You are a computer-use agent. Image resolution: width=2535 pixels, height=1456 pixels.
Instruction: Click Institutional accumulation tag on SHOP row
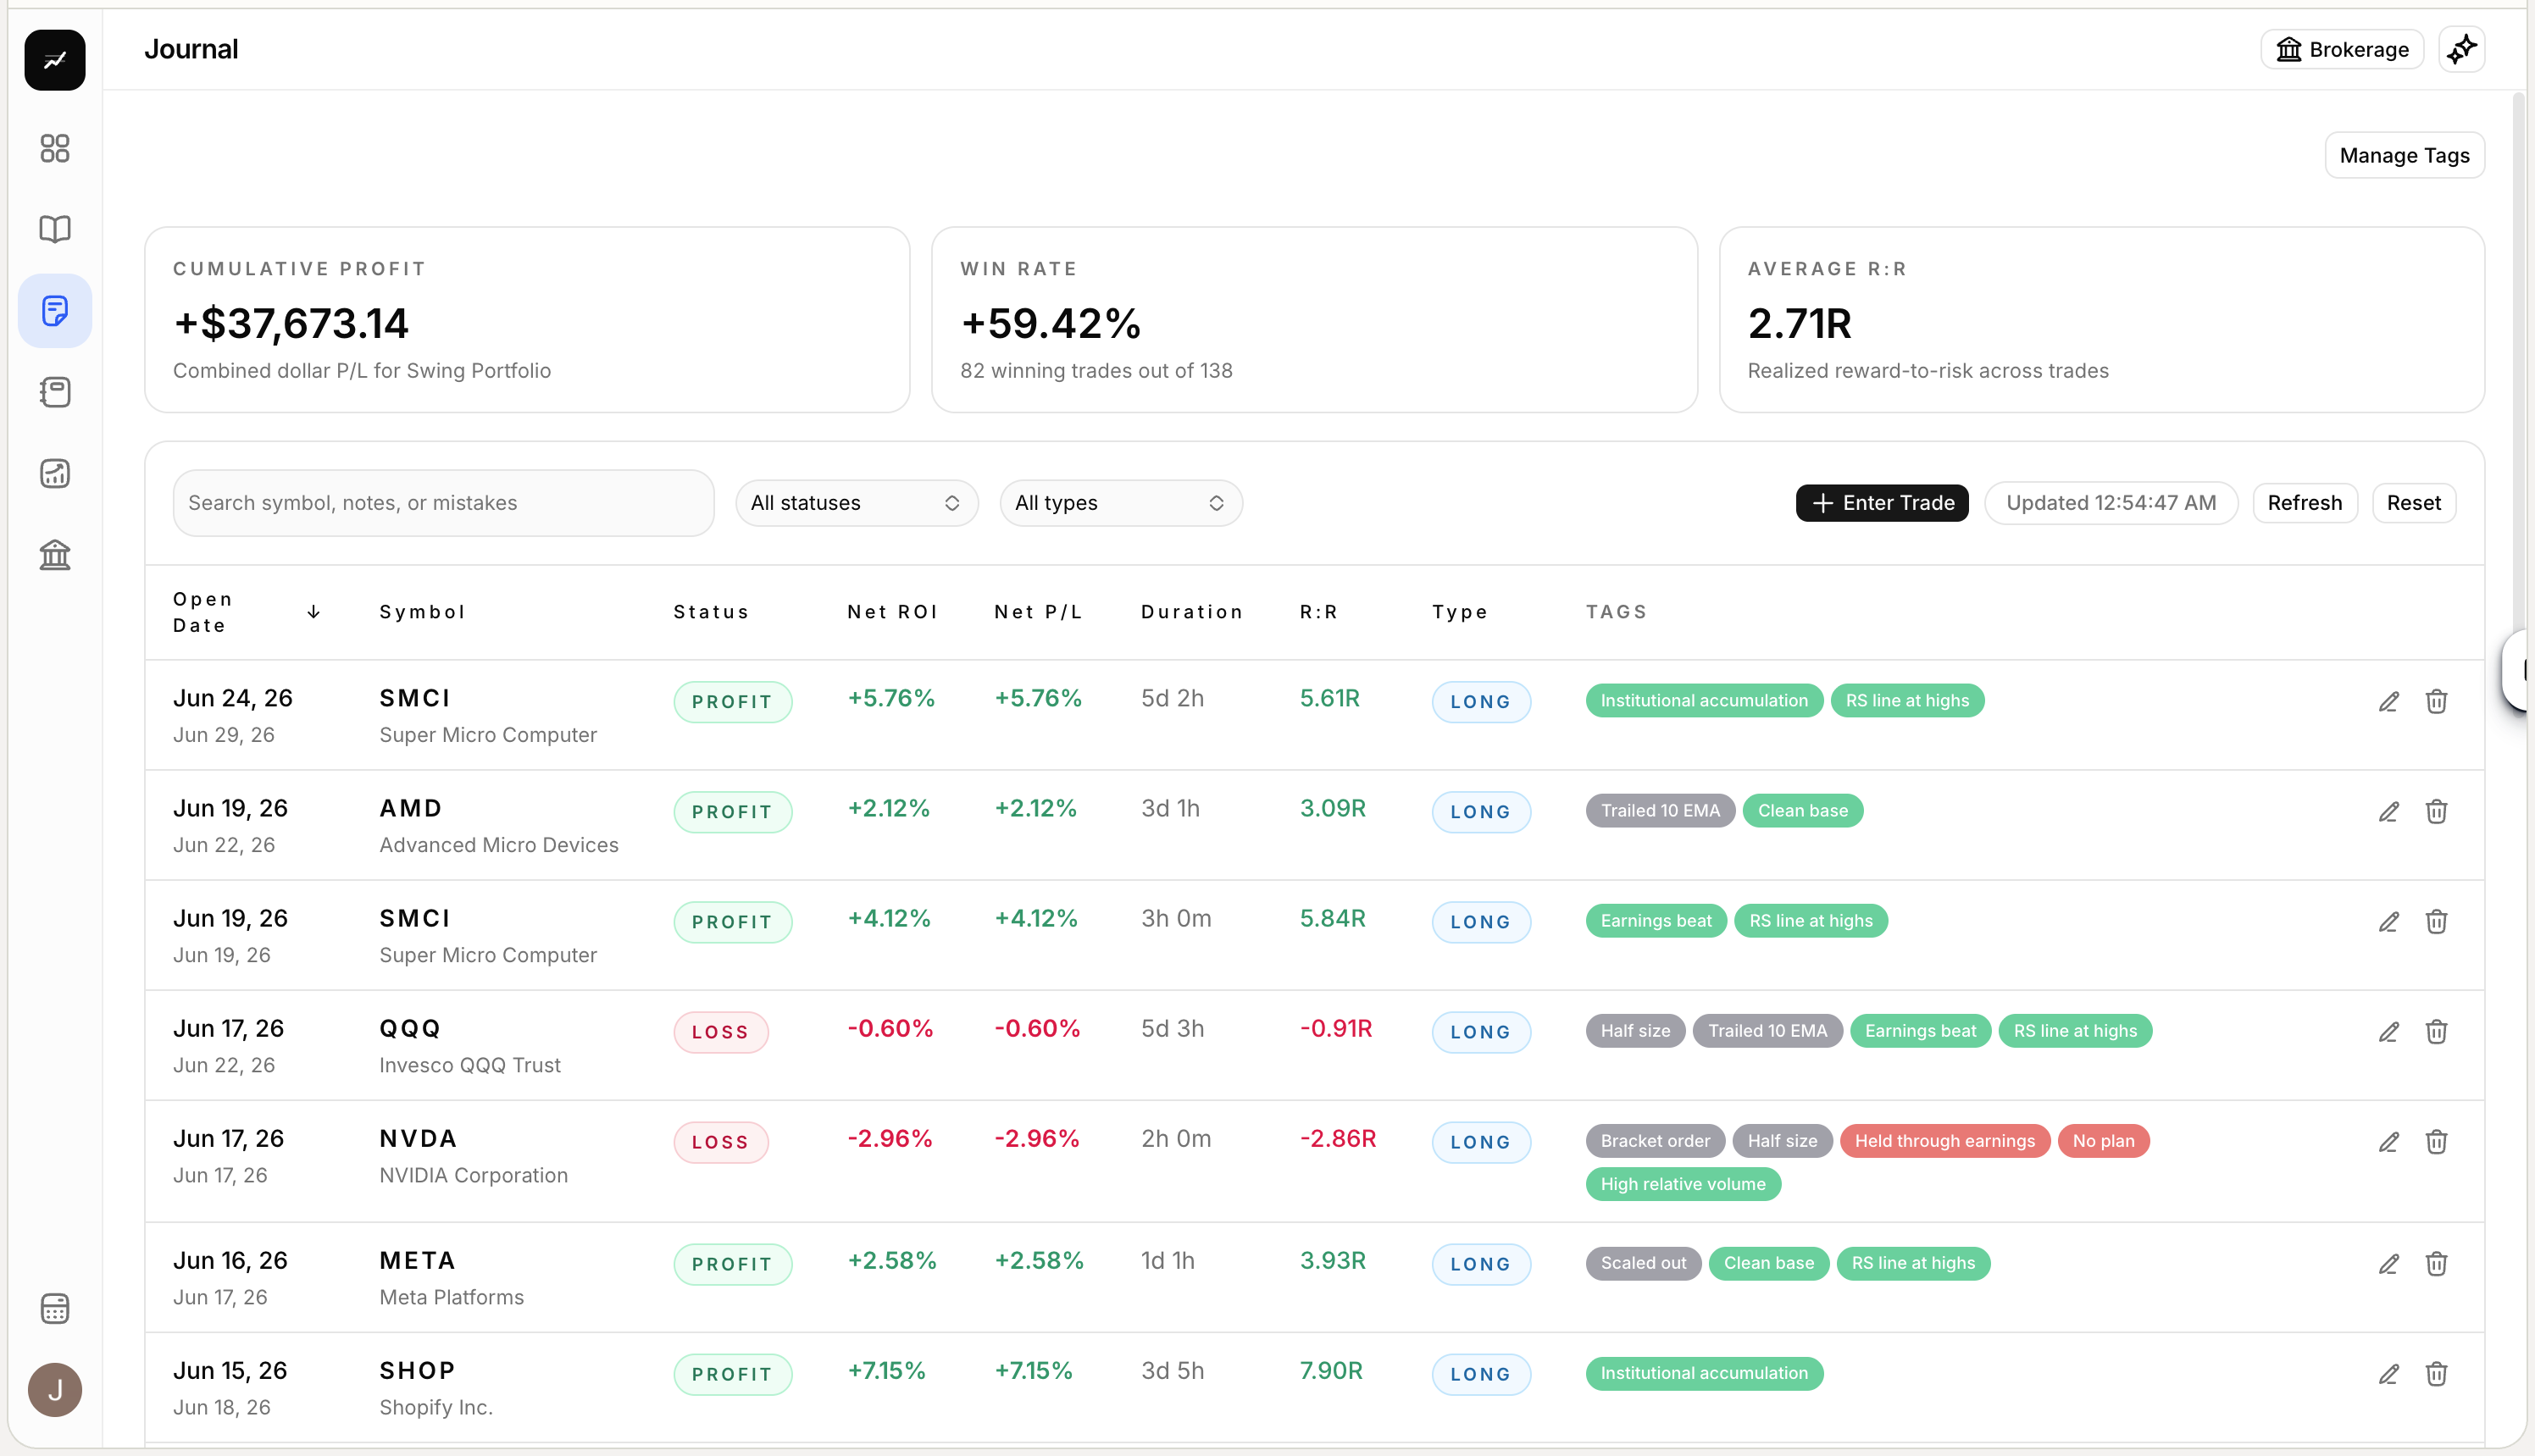(1704, 1373)
